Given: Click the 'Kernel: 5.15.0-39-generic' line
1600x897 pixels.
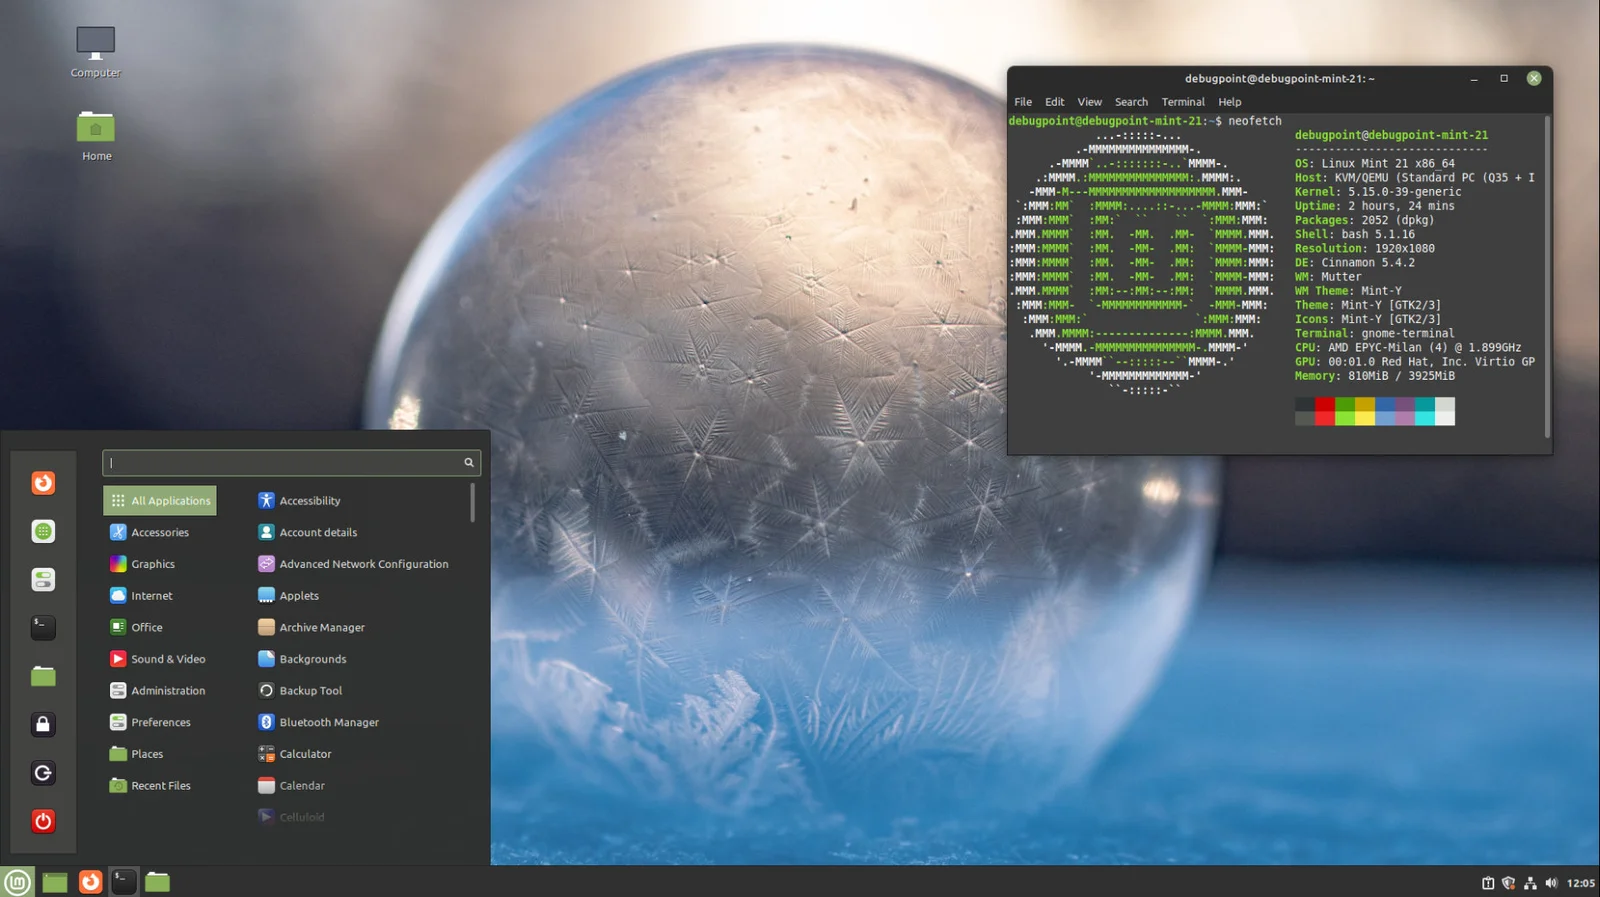Looking at the screenshot, I should pos(1378,192).
